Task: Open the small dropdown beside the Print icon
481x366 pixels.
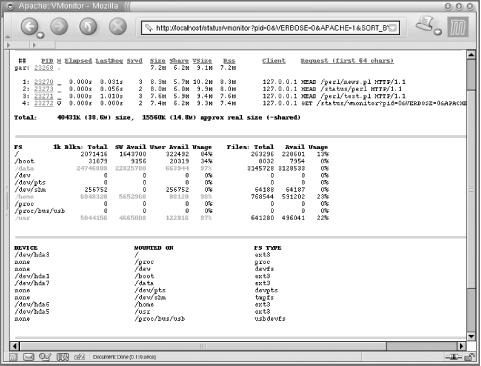Action: [438, 32]
